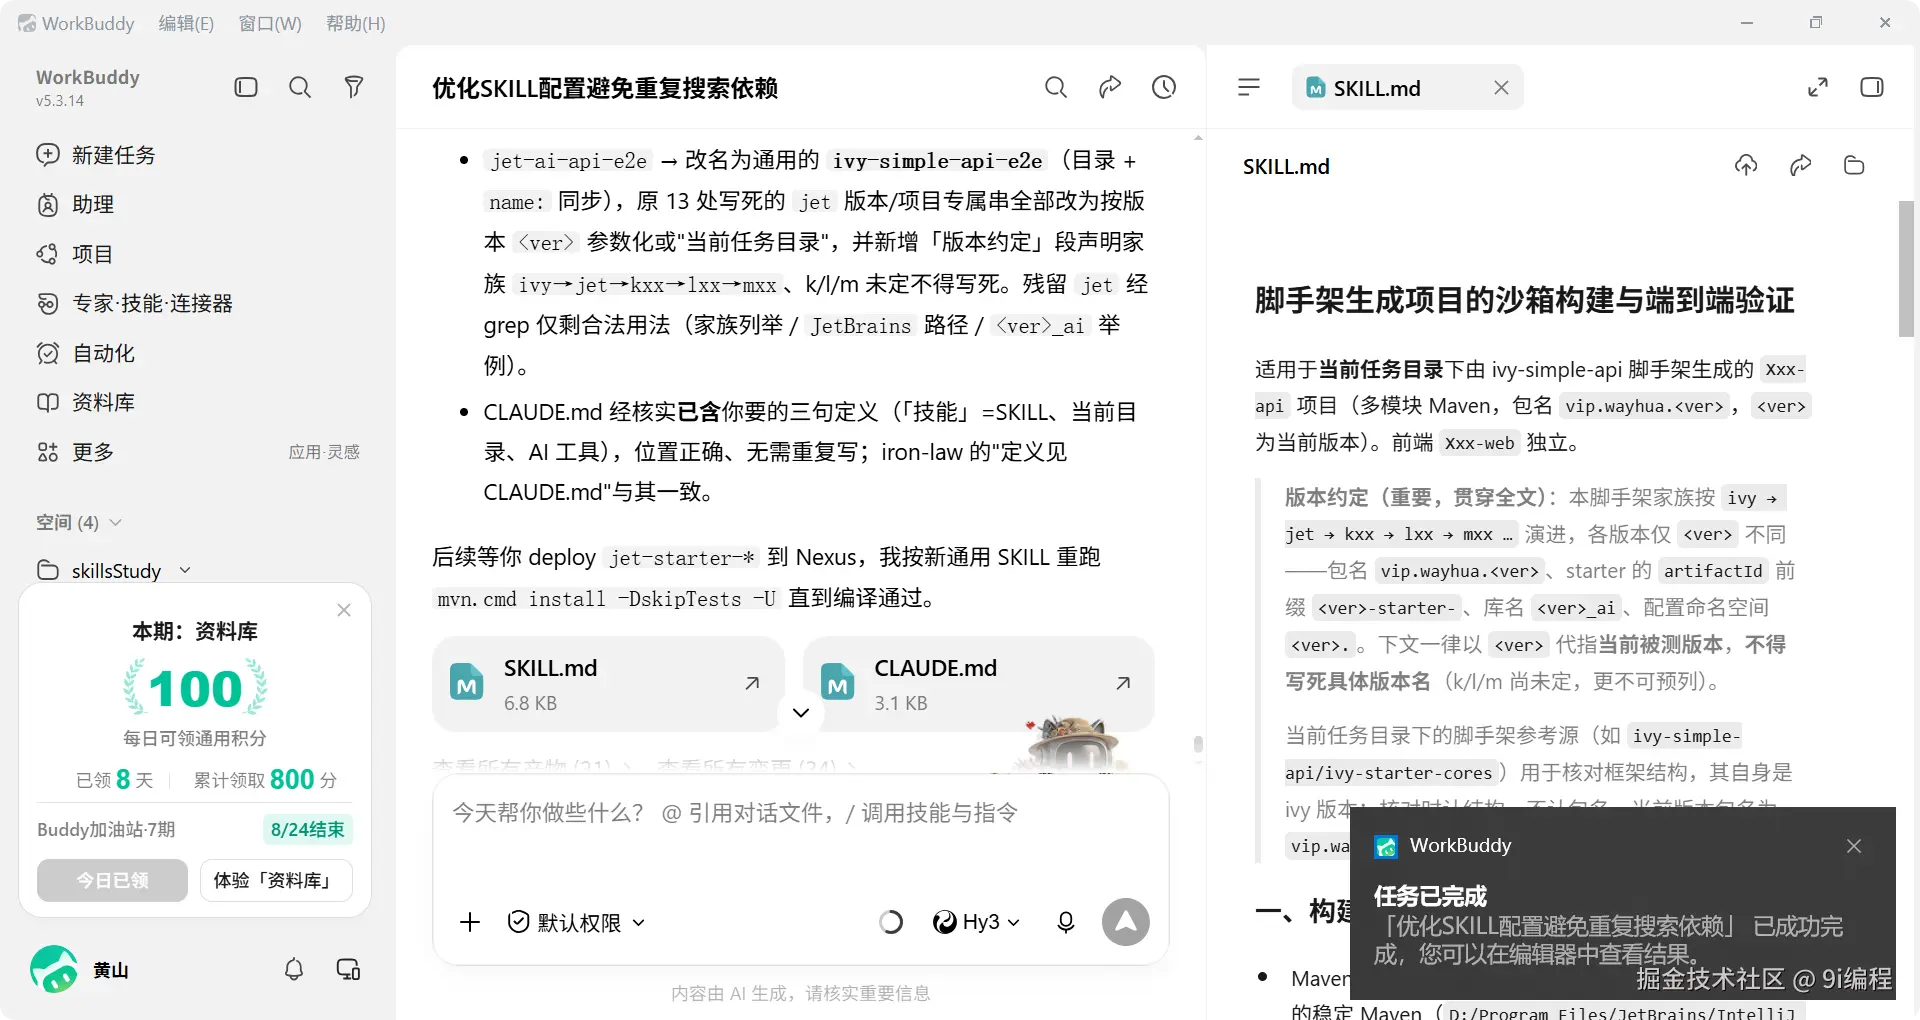Expand skillsStudy workspace chevron
1920x1020 pixels.
185,570
